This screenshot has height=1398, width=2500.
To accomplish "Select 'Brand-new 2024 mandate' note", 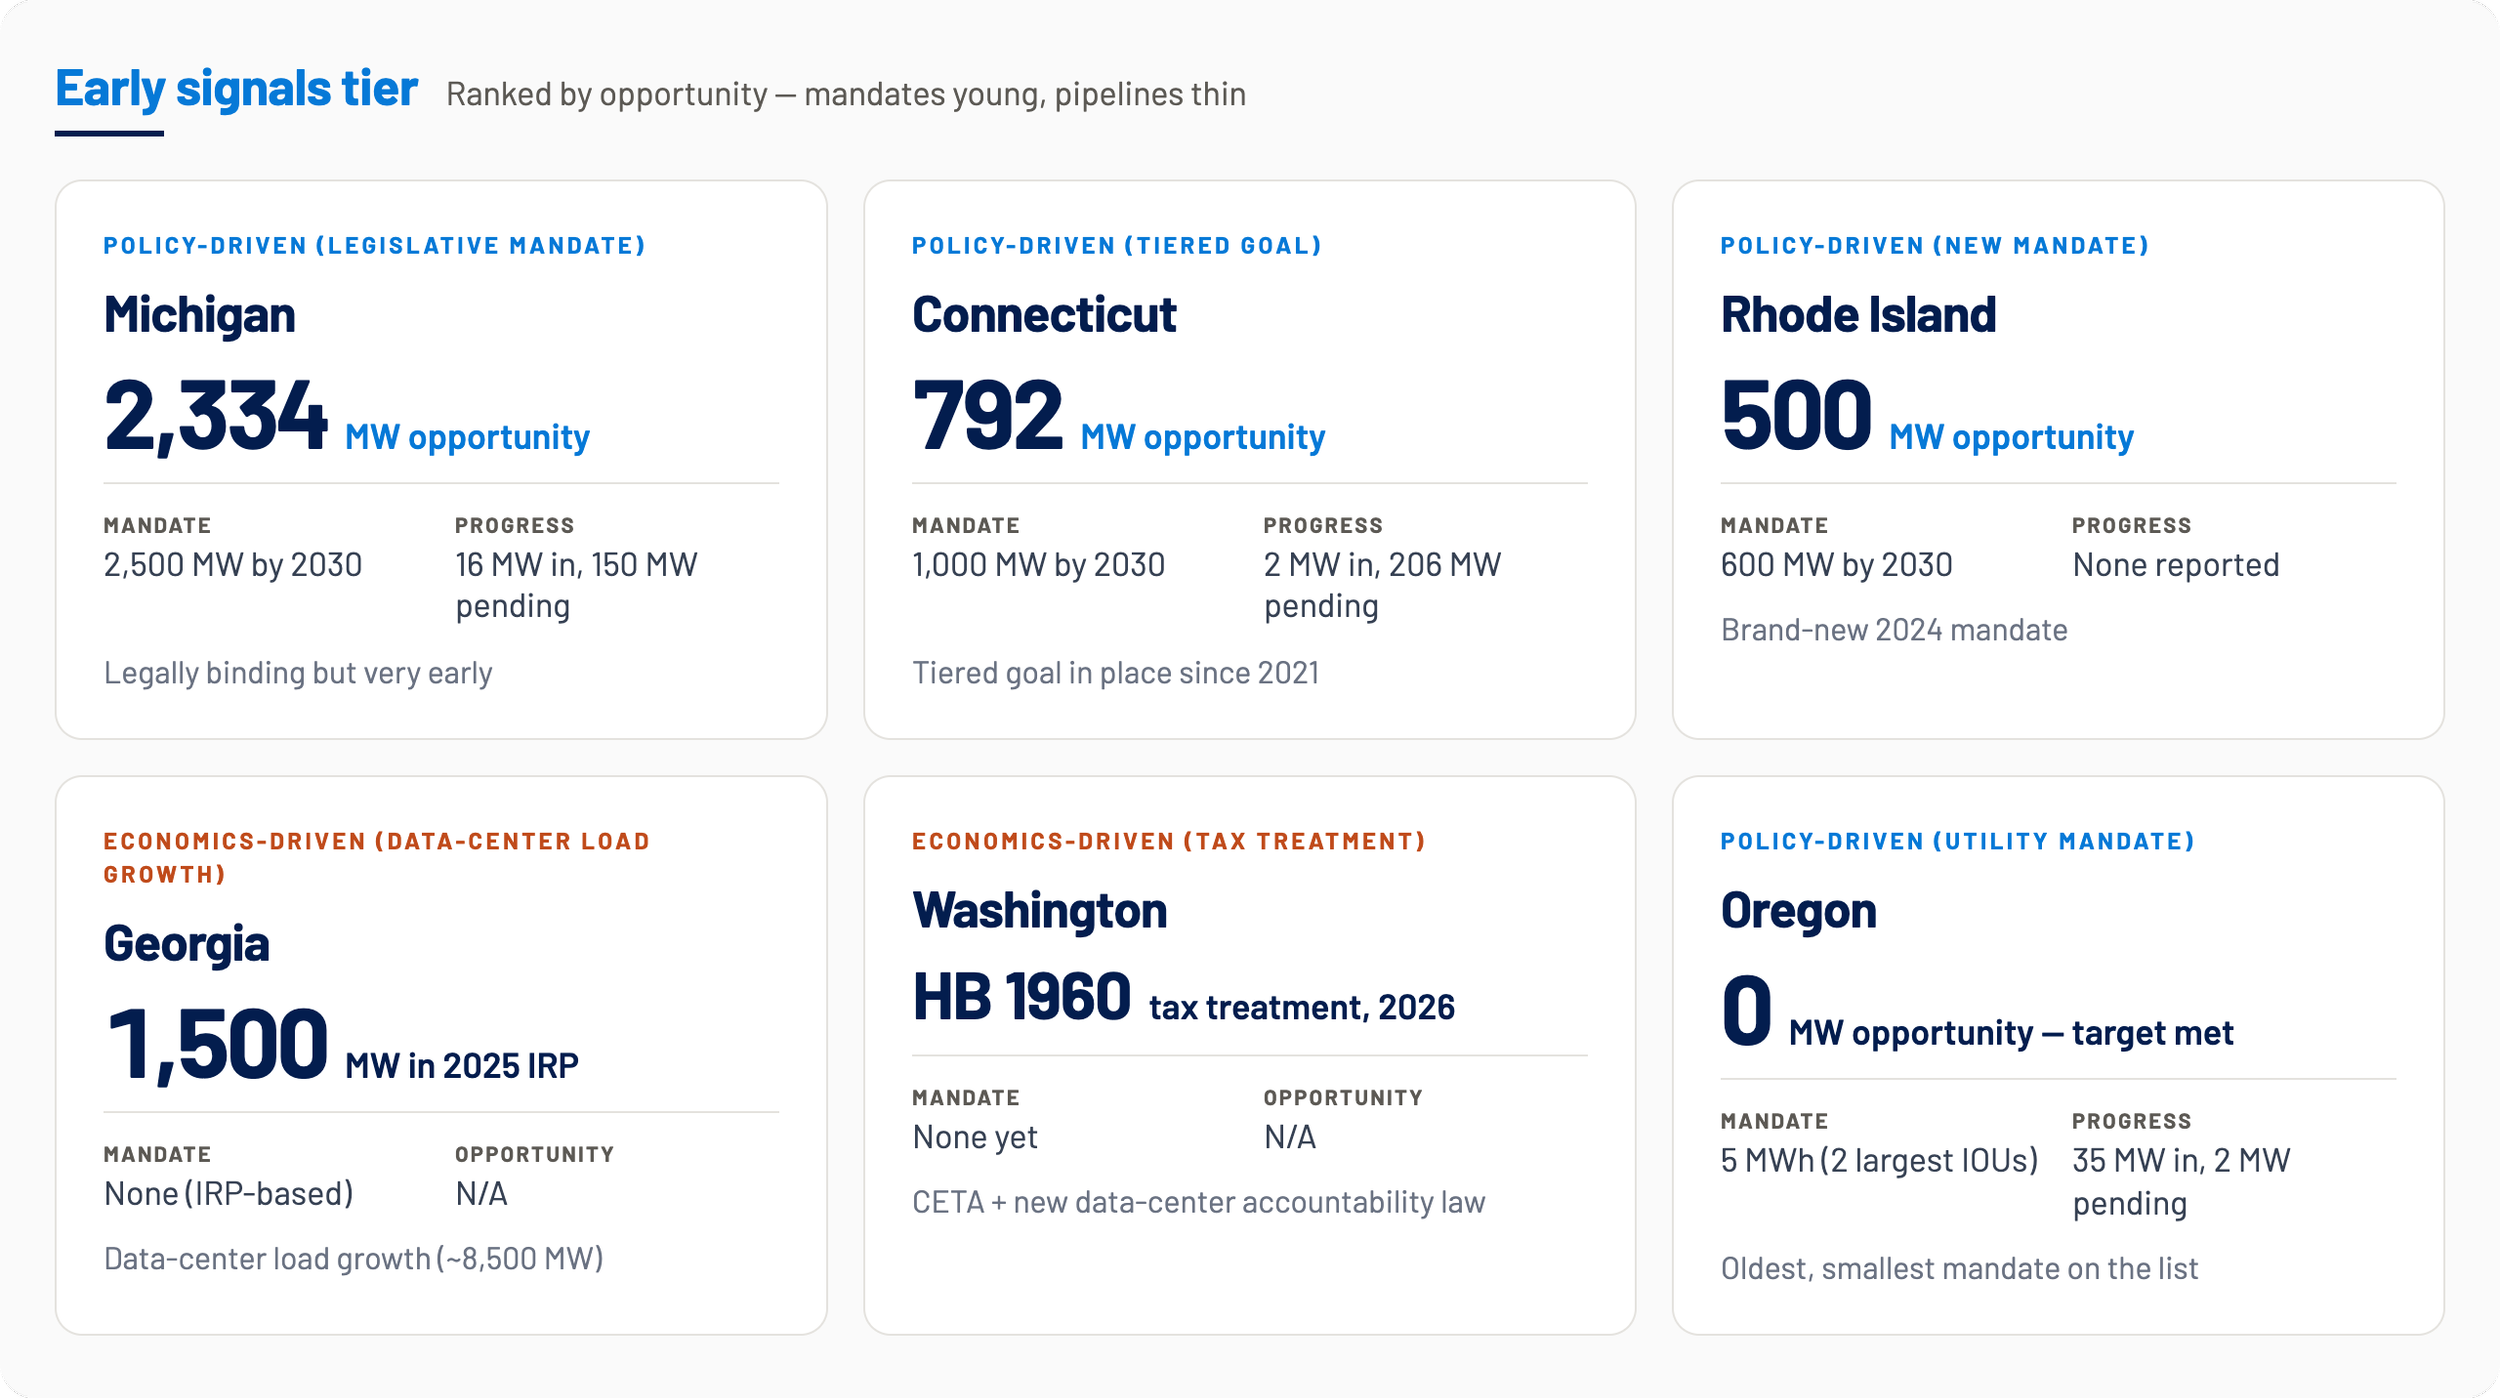I will pos(1894,630).
